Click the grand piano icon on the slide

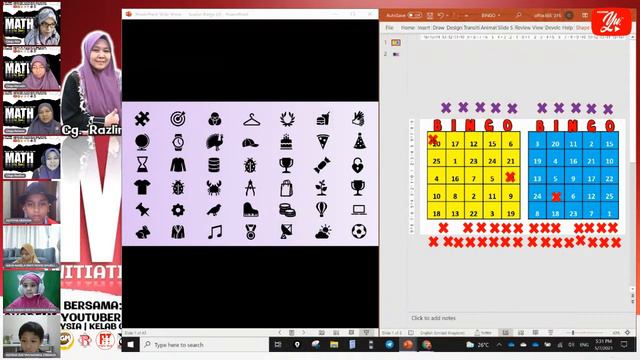250,209
